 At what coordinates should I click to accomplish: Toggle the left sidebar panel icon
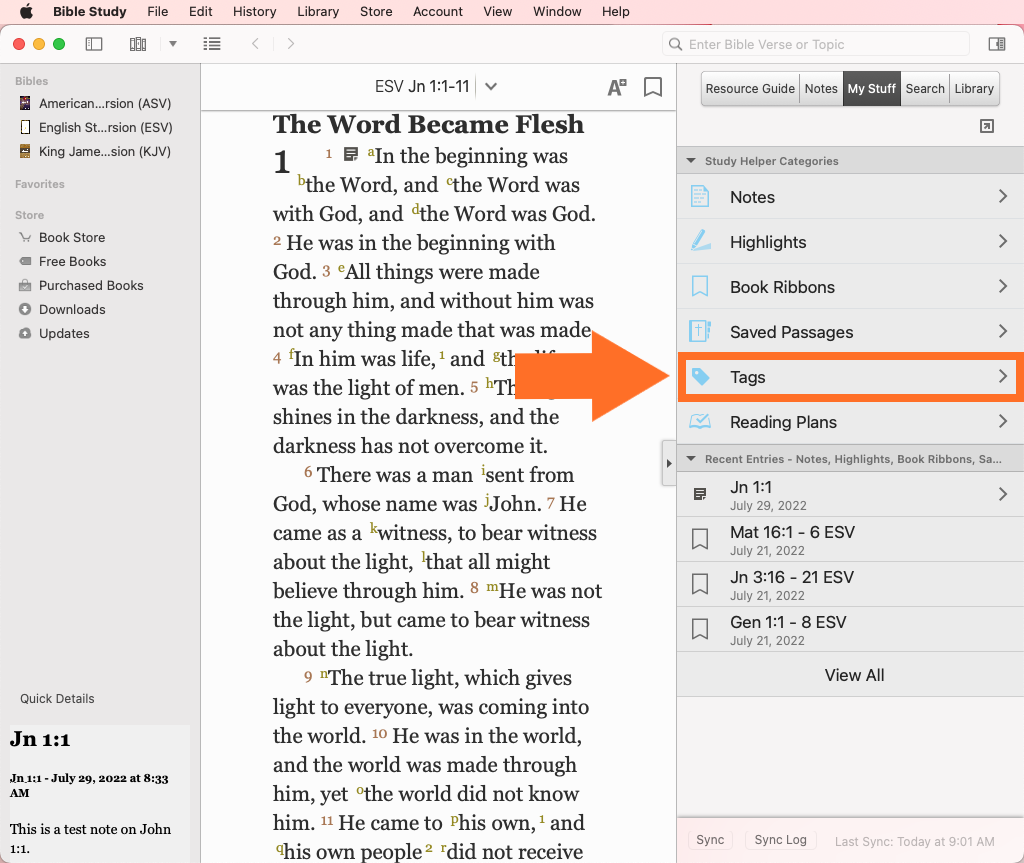point(94,44)
